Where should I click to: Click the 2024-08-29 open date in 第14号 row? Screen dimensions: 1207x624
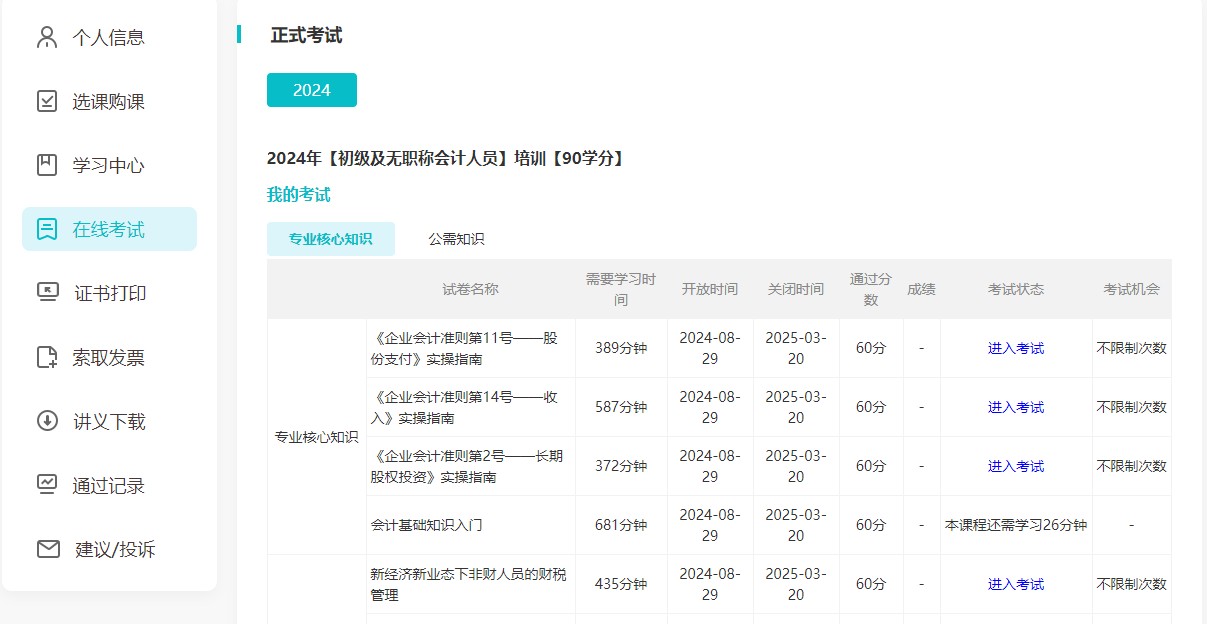pos(710,407)
